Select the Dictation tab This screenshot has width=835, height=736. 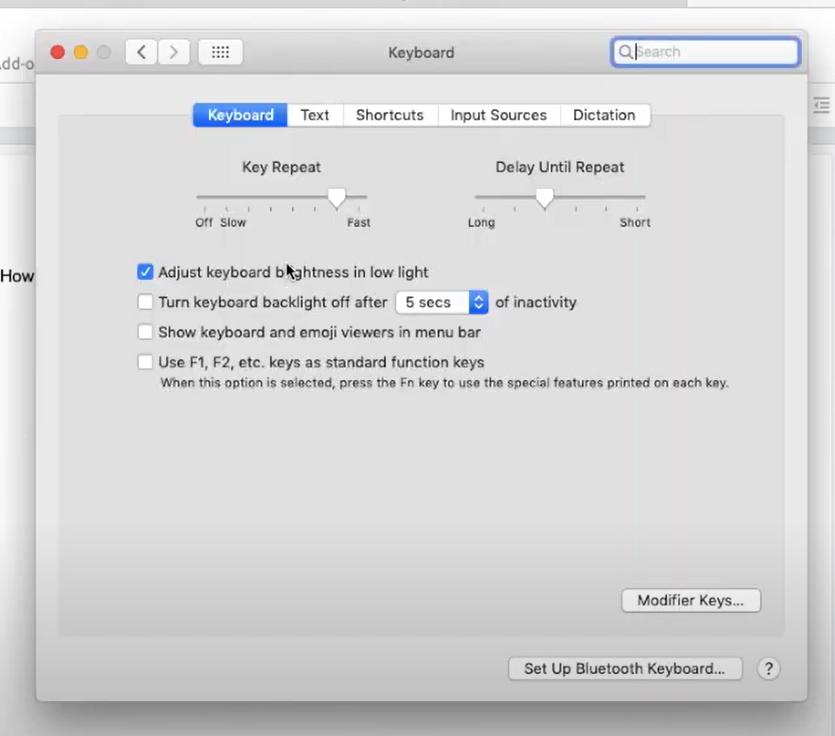pyautogui.click(x=604, y=115)
